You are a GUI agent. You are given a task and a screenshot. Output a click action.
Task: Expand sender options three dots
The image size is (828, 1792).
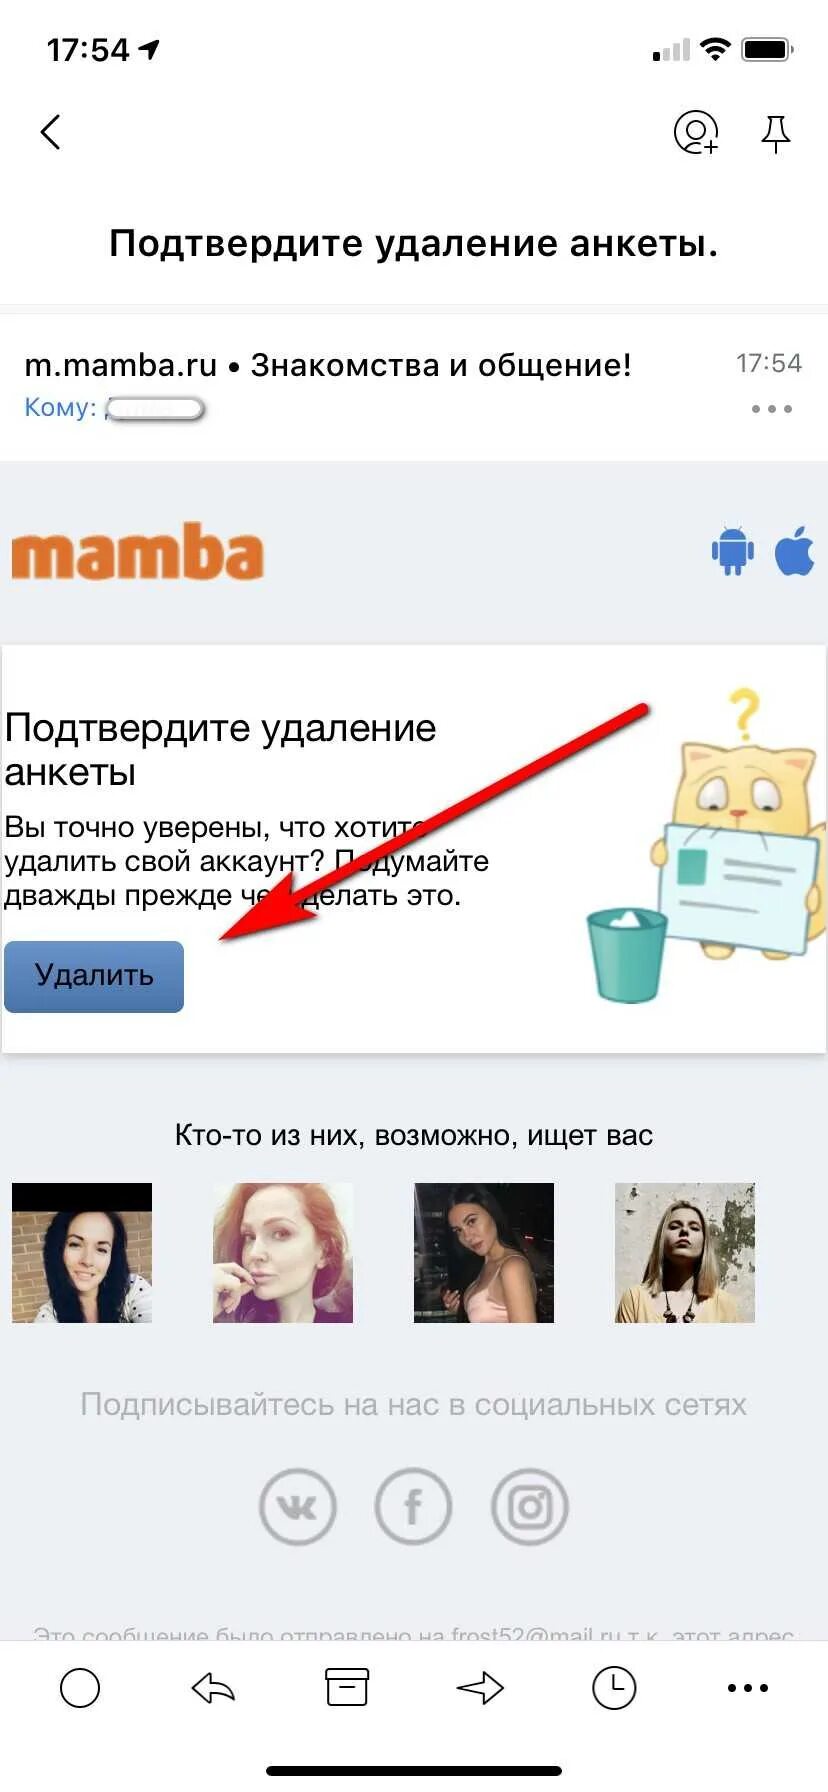pyautogui.click(x=772, y=409)
